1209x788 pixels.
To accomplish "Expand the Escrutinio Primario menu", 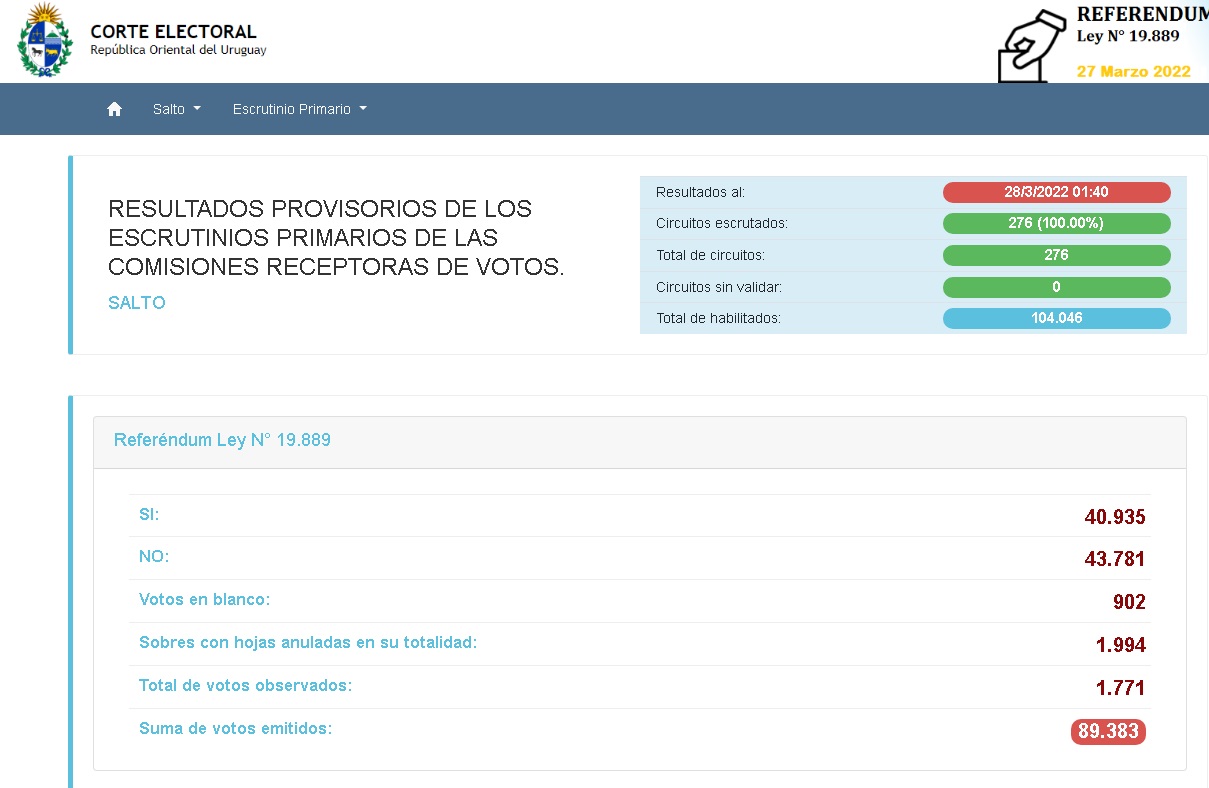I will 299,109.
